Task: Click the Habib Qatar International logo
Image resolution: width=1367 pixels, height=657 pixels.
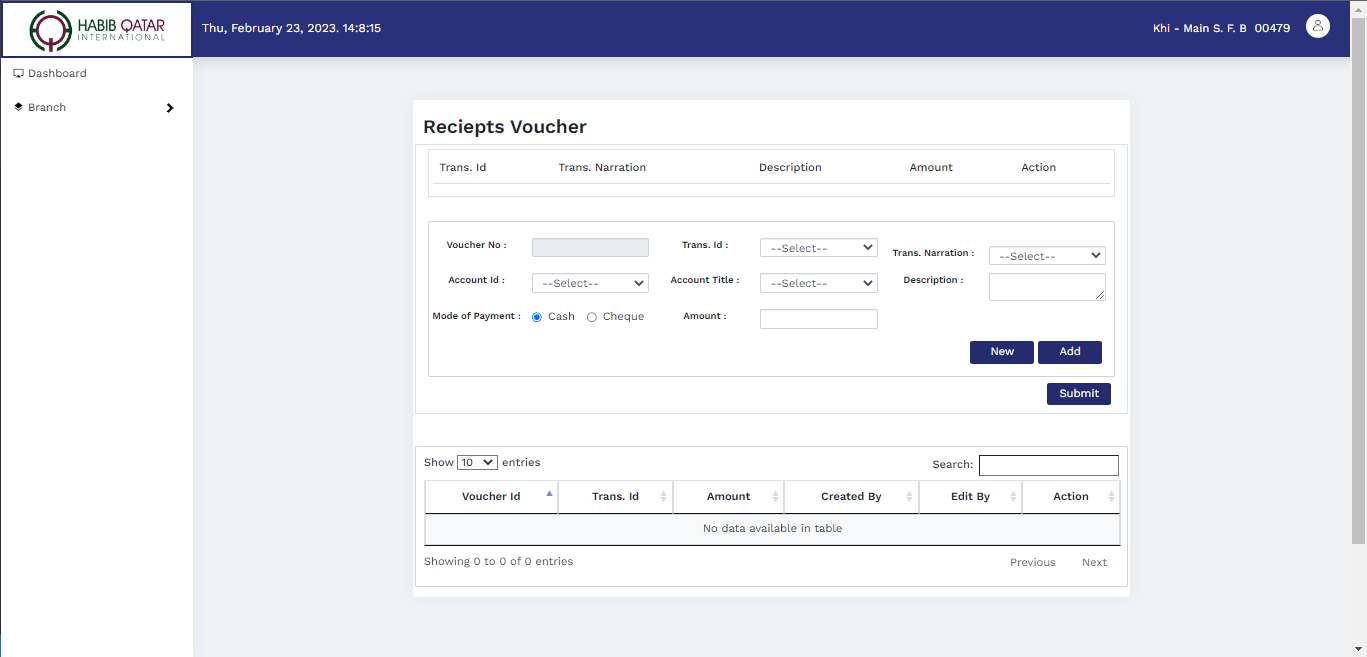Action: (97, 30)
